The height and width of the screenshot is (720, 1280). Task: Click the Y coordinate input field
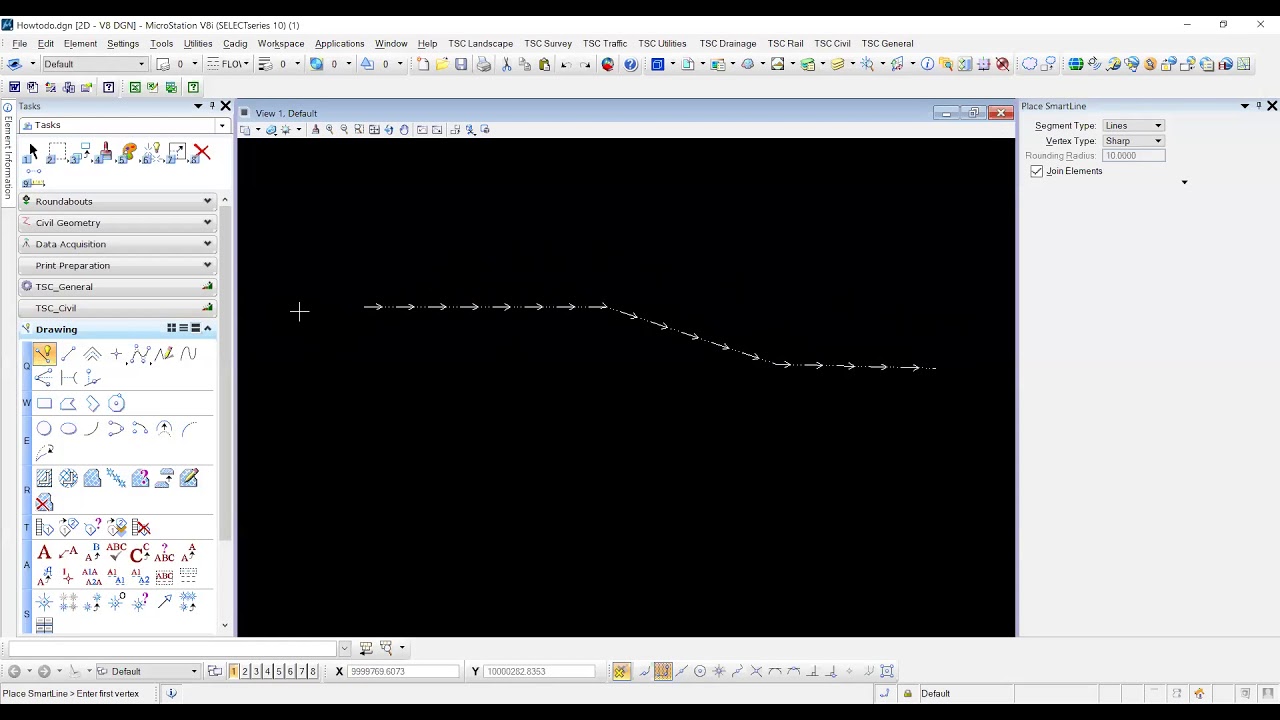[539, 672]
